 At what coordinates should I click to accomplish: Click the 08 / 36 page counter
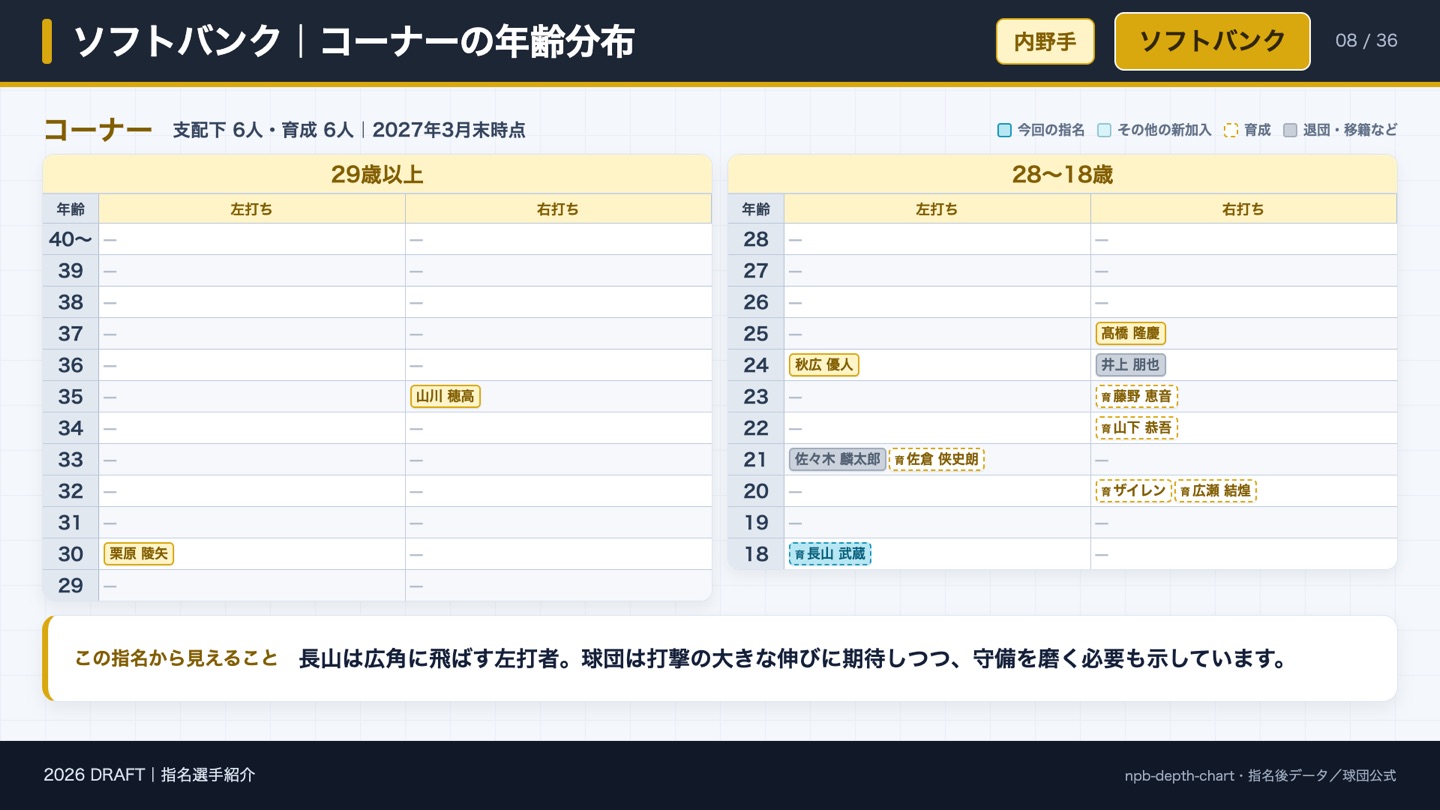1366,41
